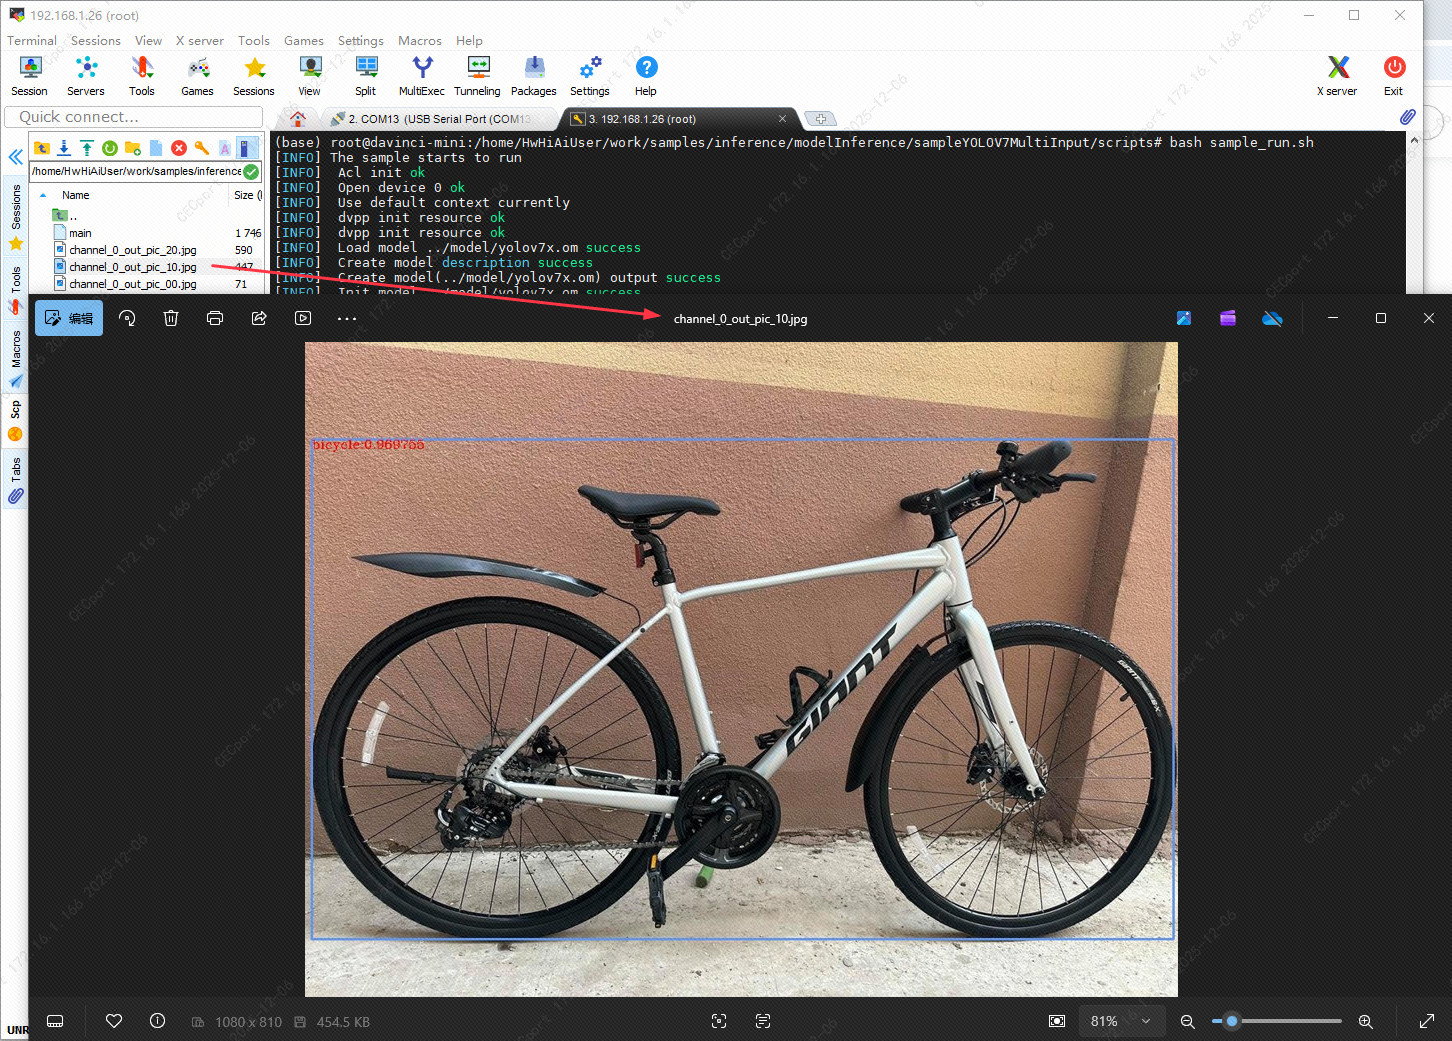Delete the image with trash icon
Image resolution: width=1452 pixels, height=1041 pixels.
[171, 318]
